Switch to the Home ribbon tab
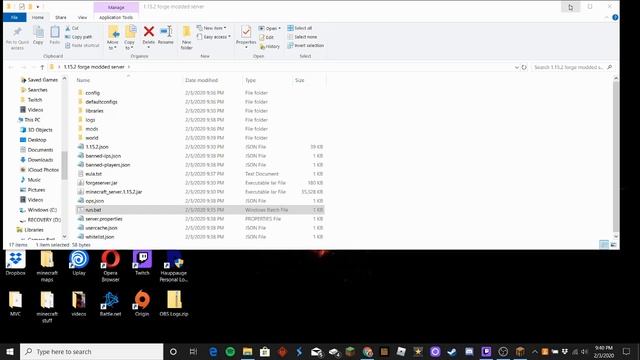The width and height of the screenshot is (640, 360). (x=38, y=17)
